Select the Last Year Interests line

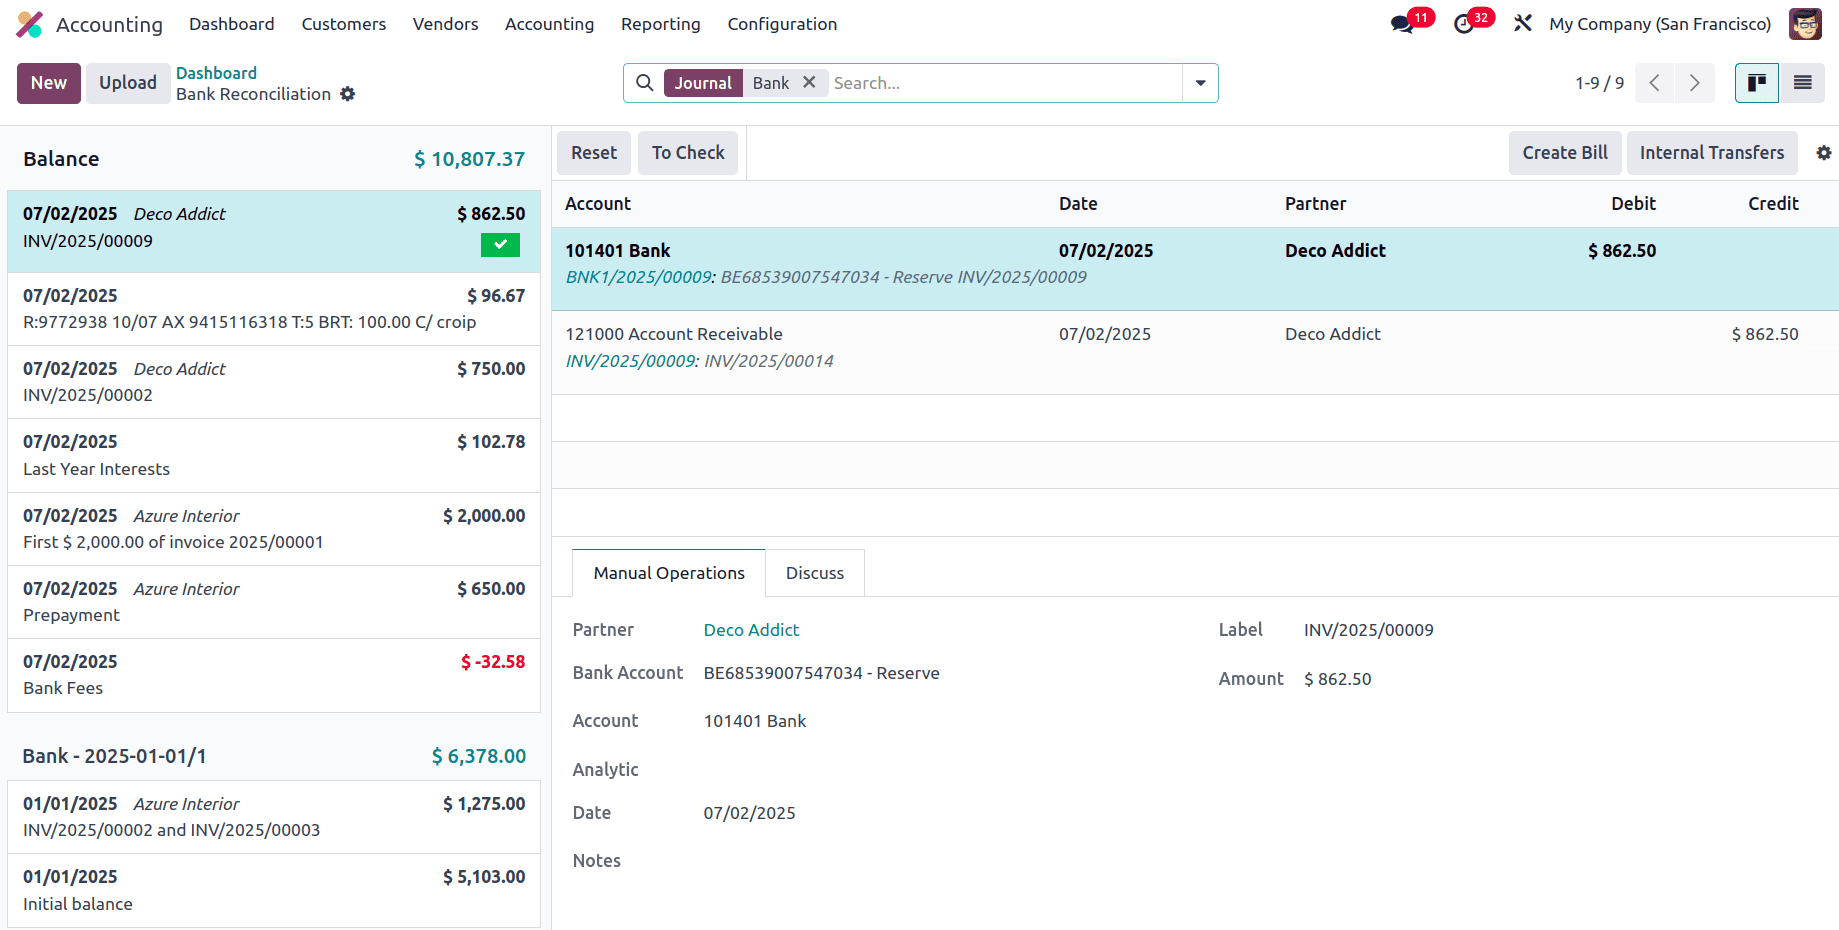coord(274,456)
